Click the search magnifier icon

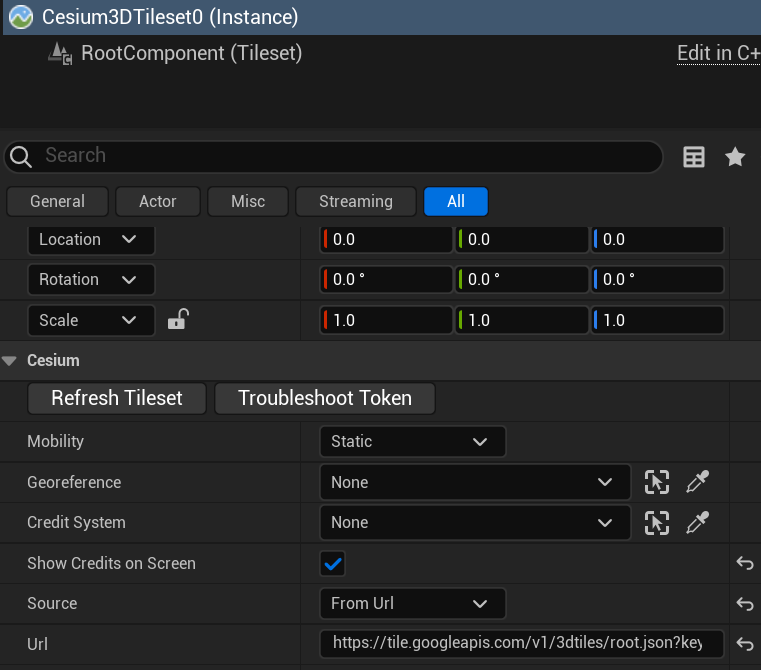pos(21,157)
